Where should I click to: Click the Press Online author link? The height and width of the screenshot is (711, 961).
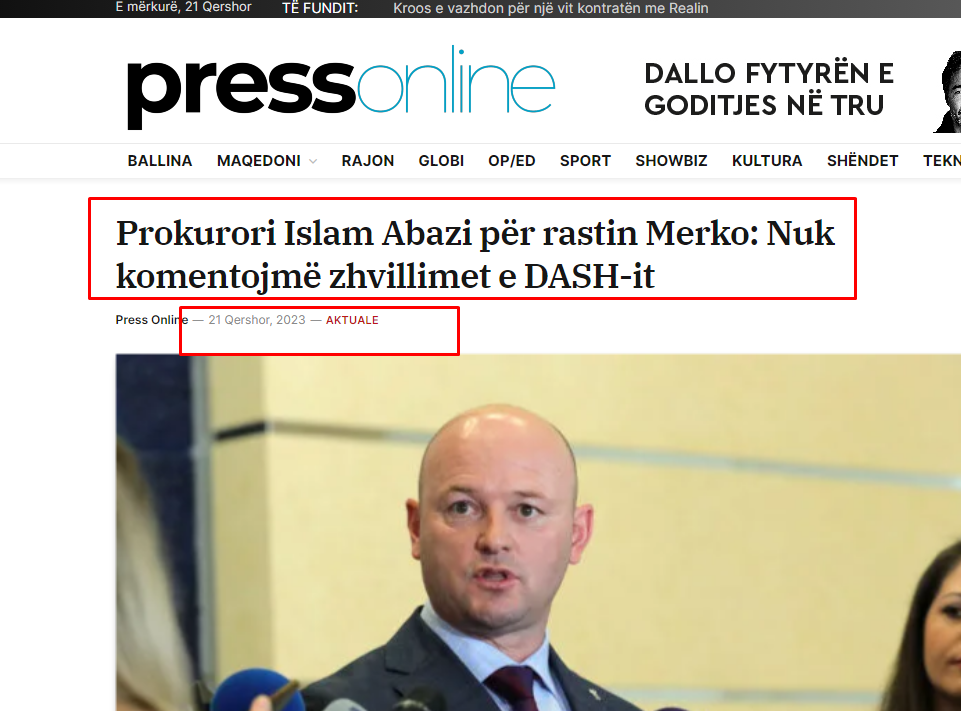point(152,320)
